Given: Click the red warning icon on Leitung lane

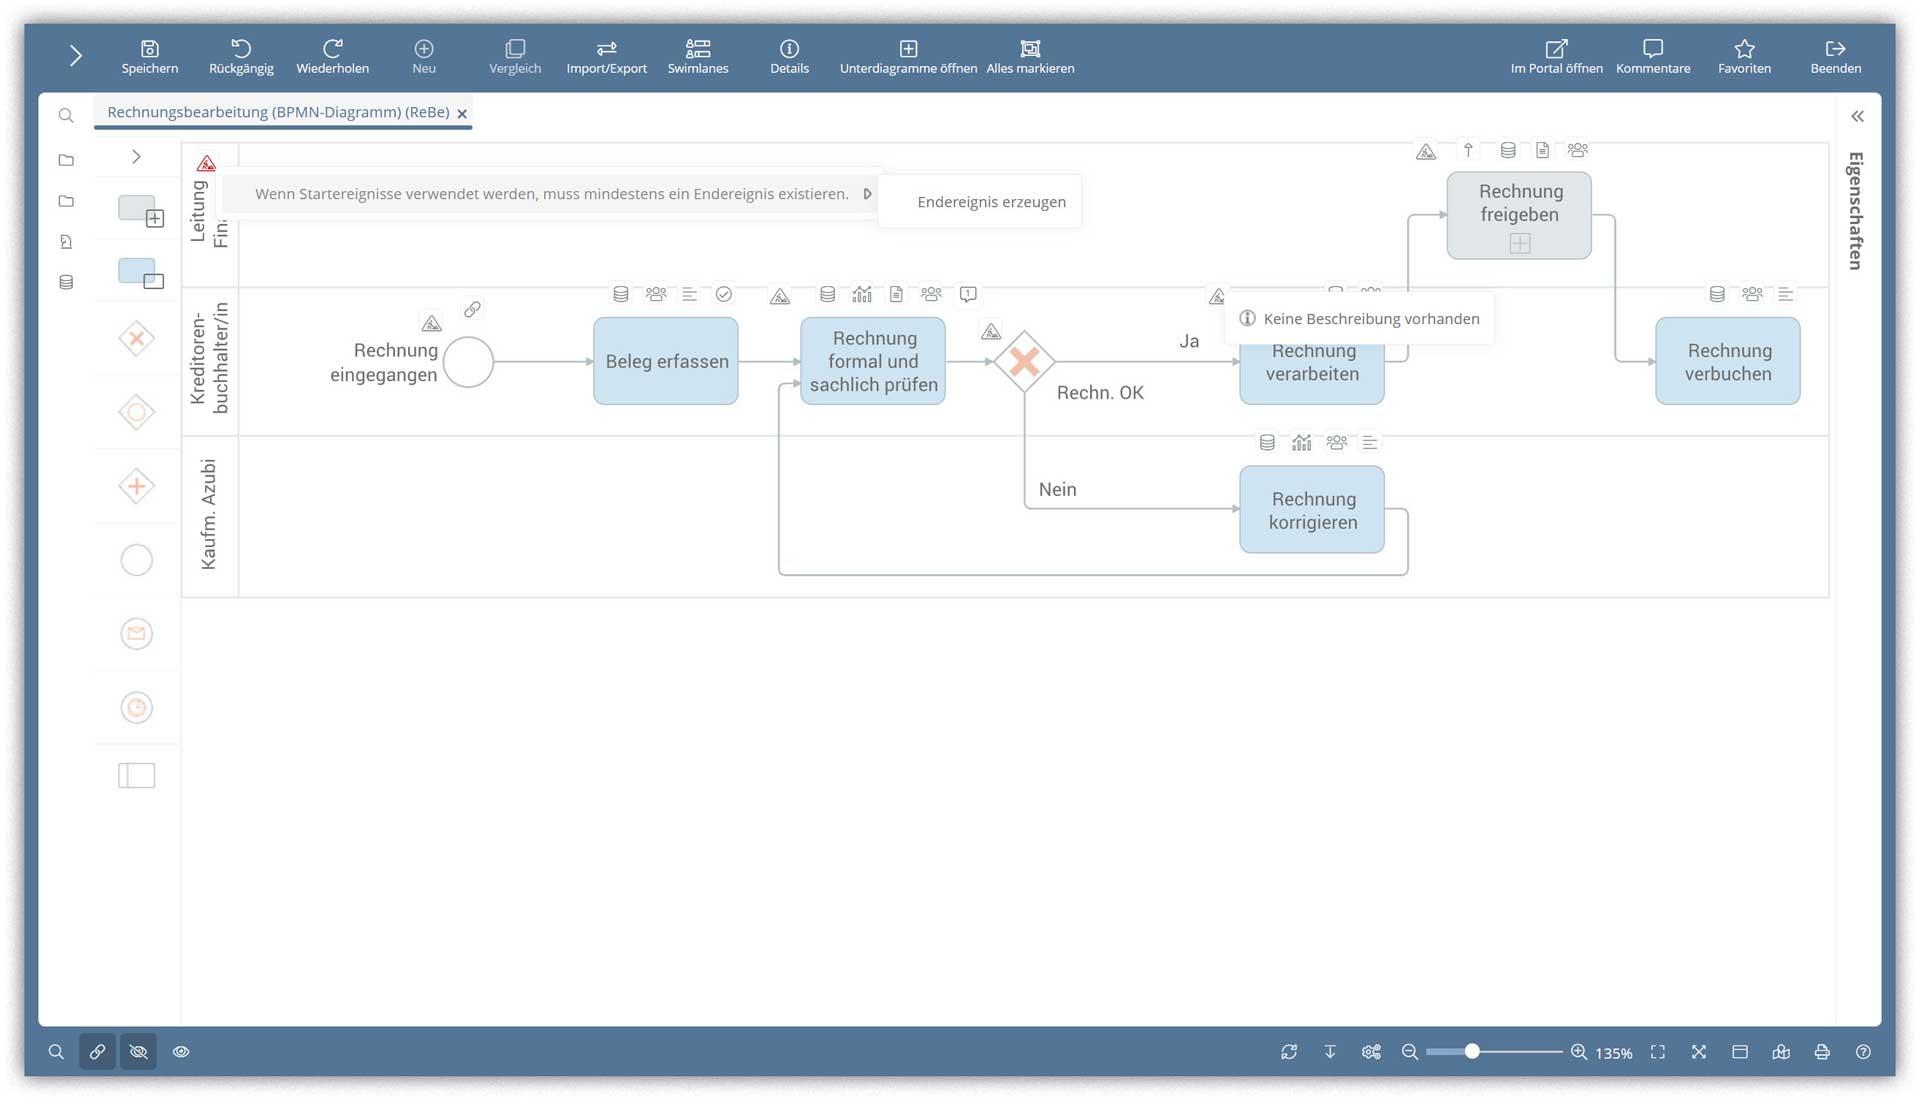Looking at the screenshot, I should coord(206,163).
